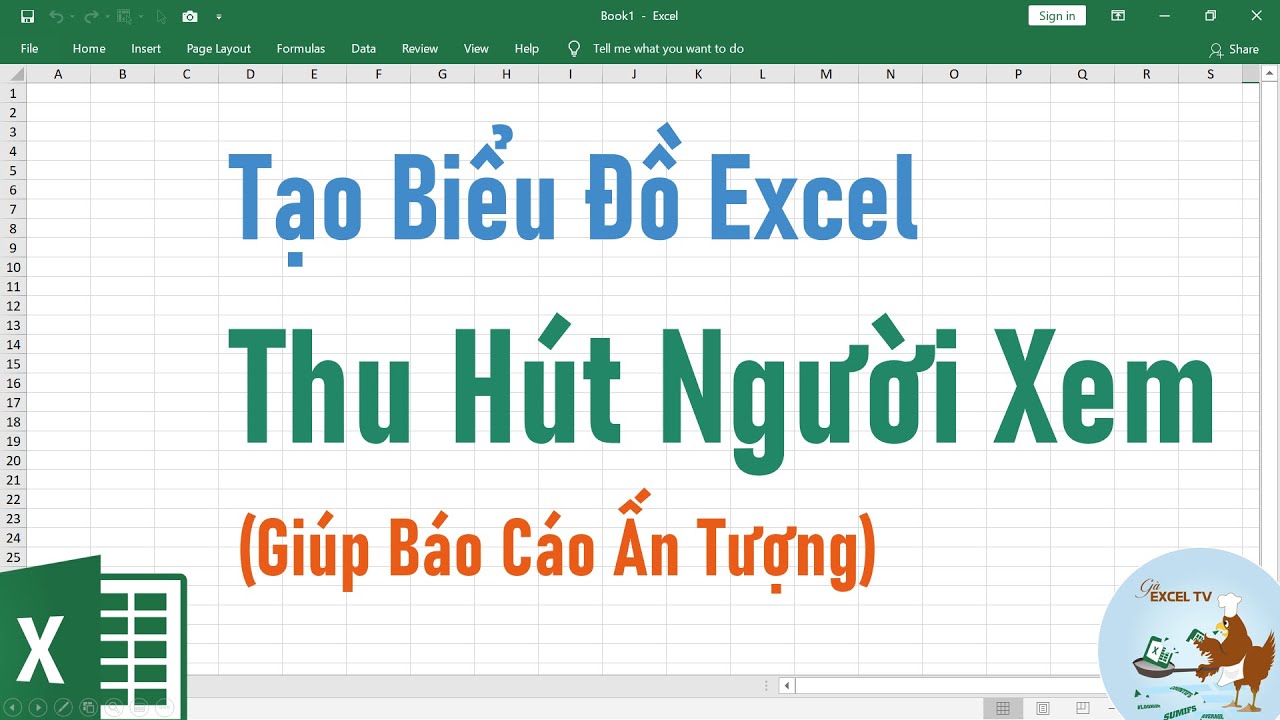Image resolution: width=1280 pixels, height=720 pixels.
Task: Click the Save icon in Quick Access Toolbar
Action: click(x=27, y=16)
